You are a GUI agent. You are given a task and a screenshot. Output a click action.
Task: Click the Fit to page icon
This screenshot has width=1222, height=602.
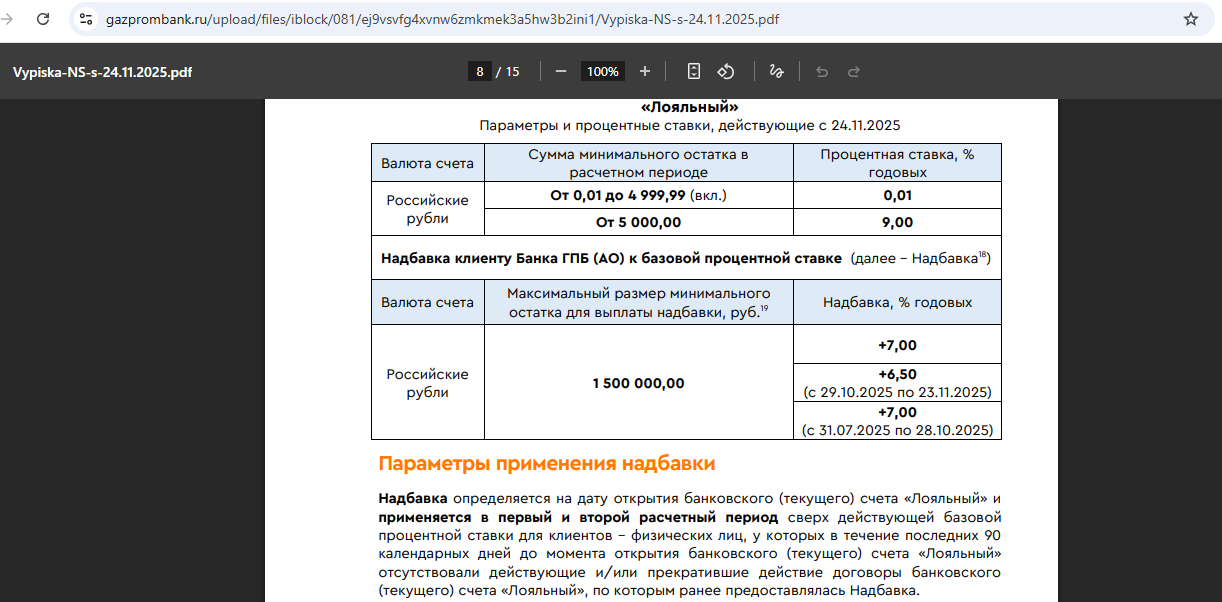pos(694,71)
